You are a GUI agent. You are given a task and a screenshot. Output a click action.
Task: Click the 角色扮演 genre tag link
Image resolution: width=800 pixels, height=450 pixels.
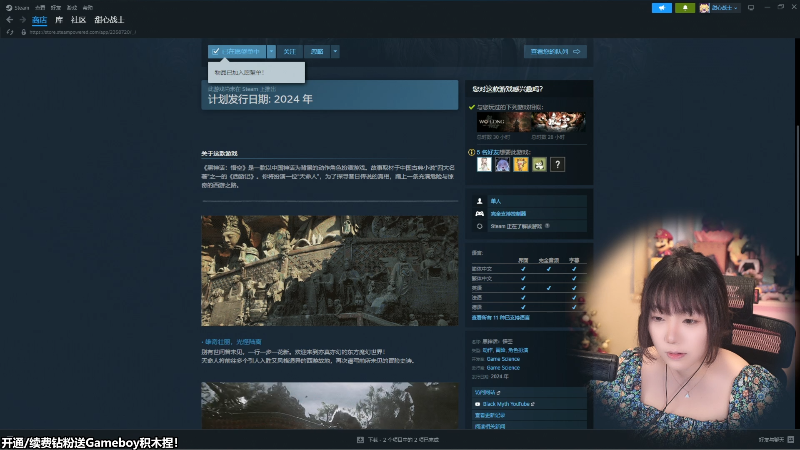pyautogui.click(x=518, y=351)
